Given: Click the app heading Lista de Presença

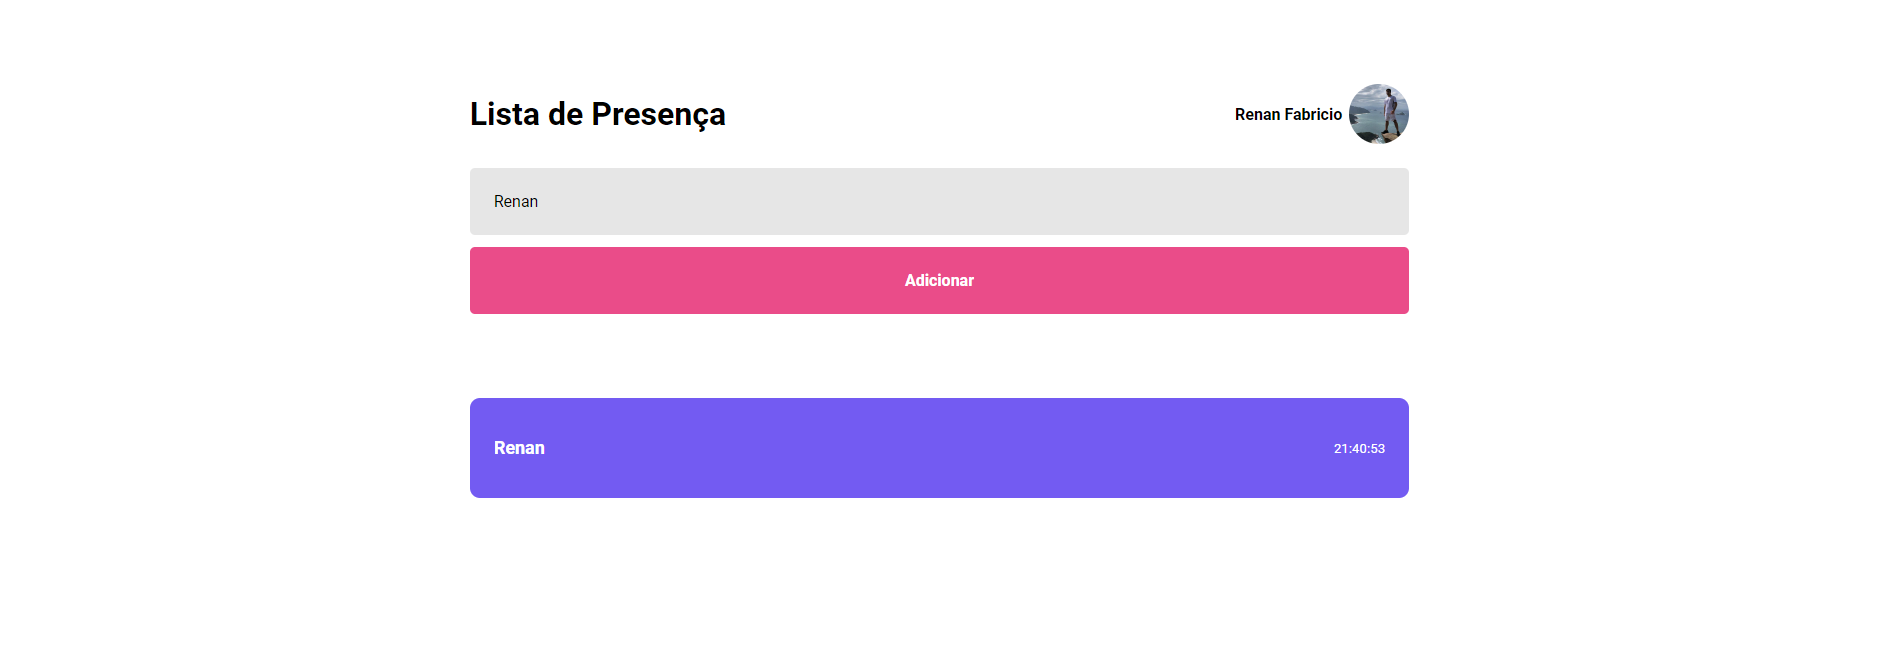Looking at the screenshot, I should tap(597, 114).
